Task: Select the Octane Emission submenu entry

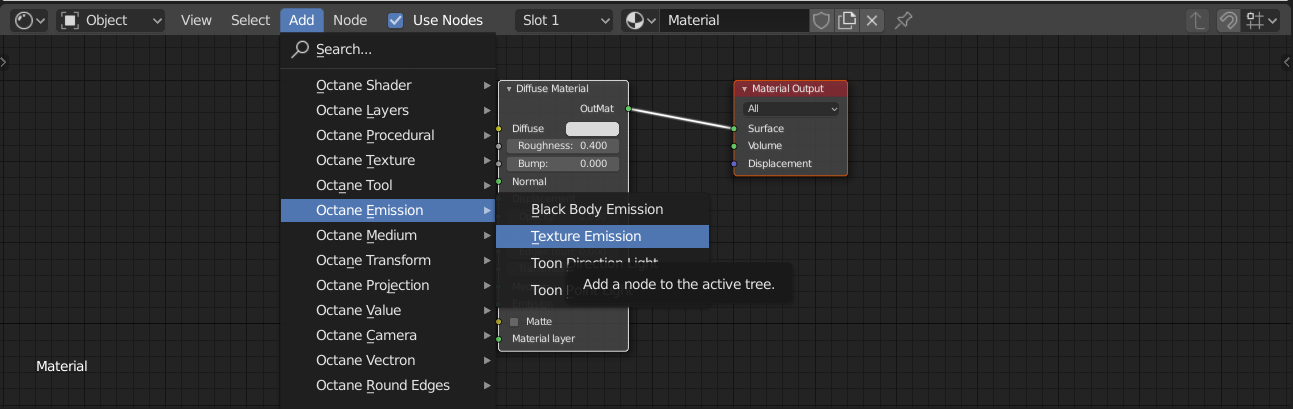Action: click(388, 210)
